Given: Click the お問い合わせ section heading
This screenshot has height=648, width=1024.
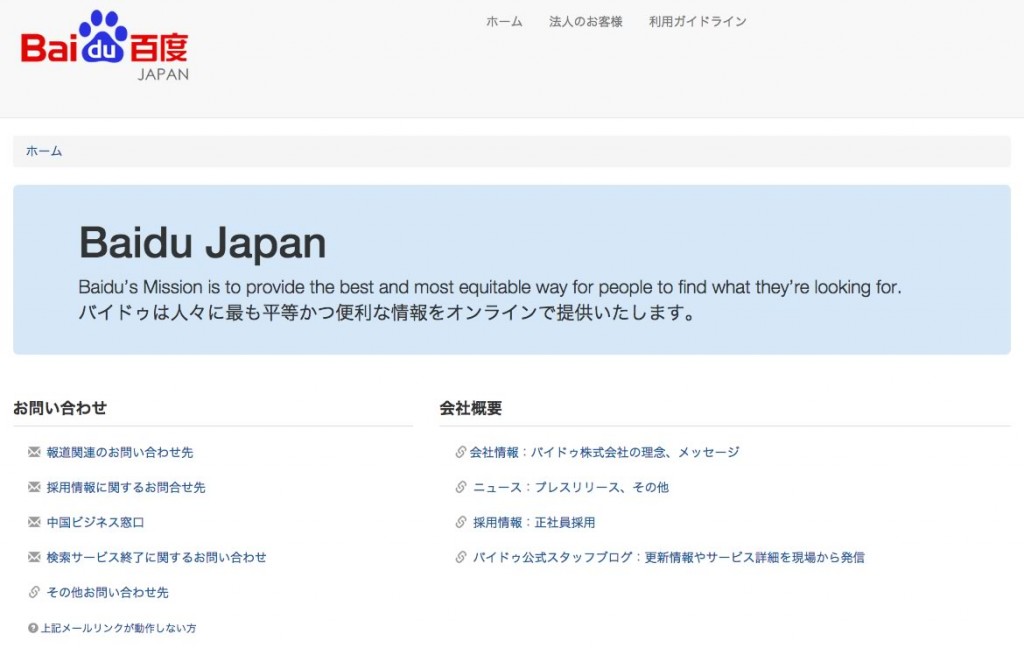Looking at the screenshot, I should point(59,408).
